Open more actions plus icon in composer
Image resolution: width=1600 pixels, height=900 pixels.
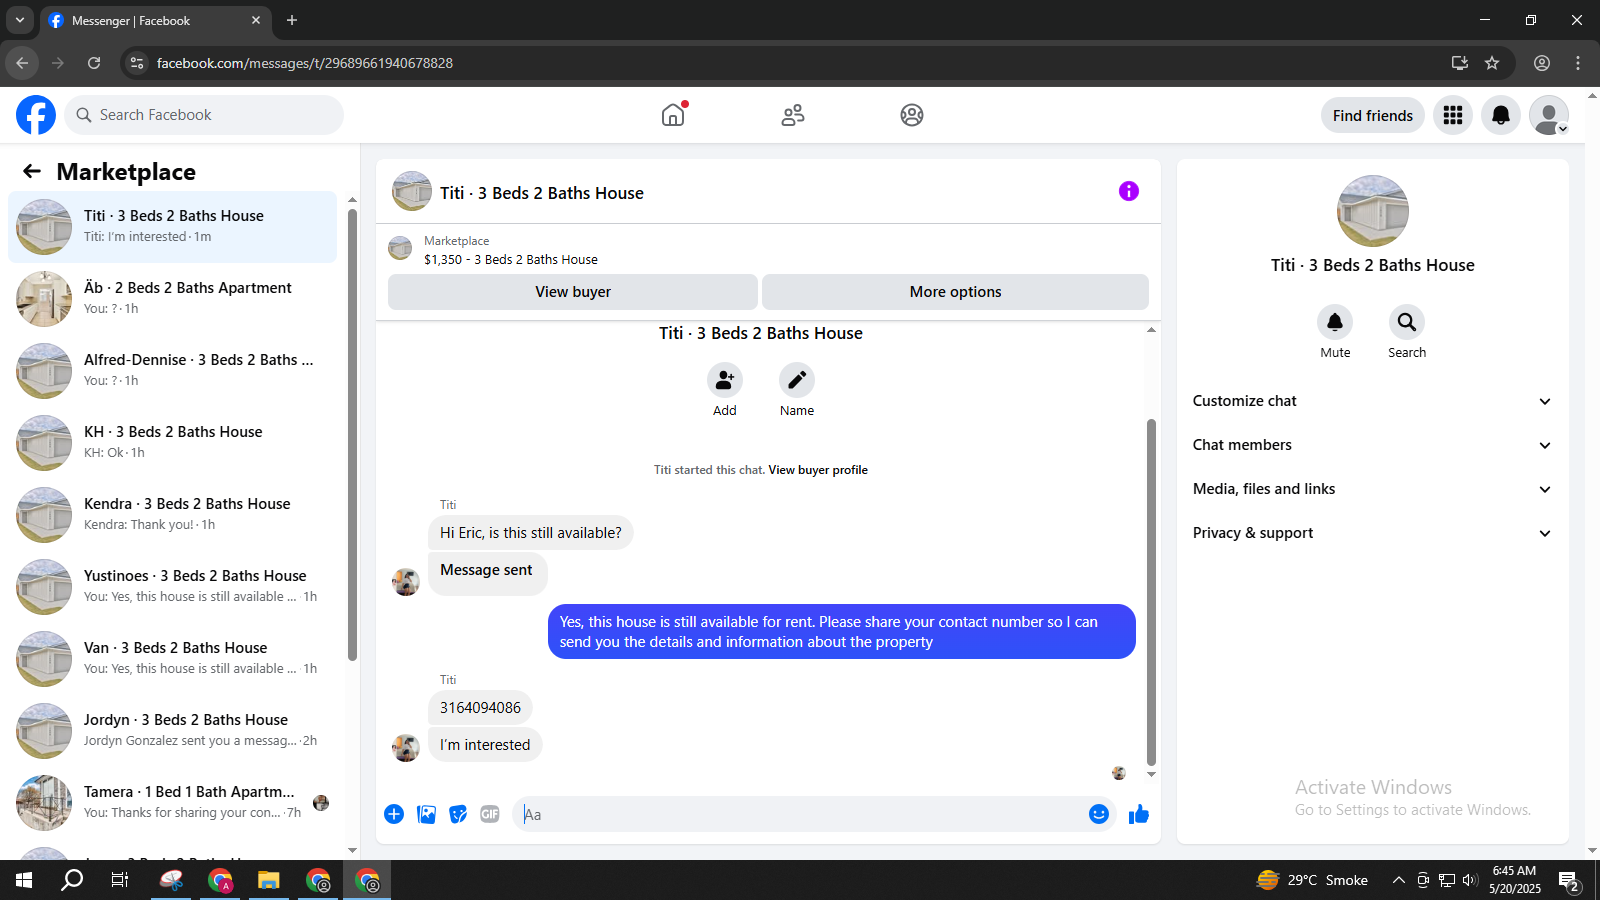point(394,814)
